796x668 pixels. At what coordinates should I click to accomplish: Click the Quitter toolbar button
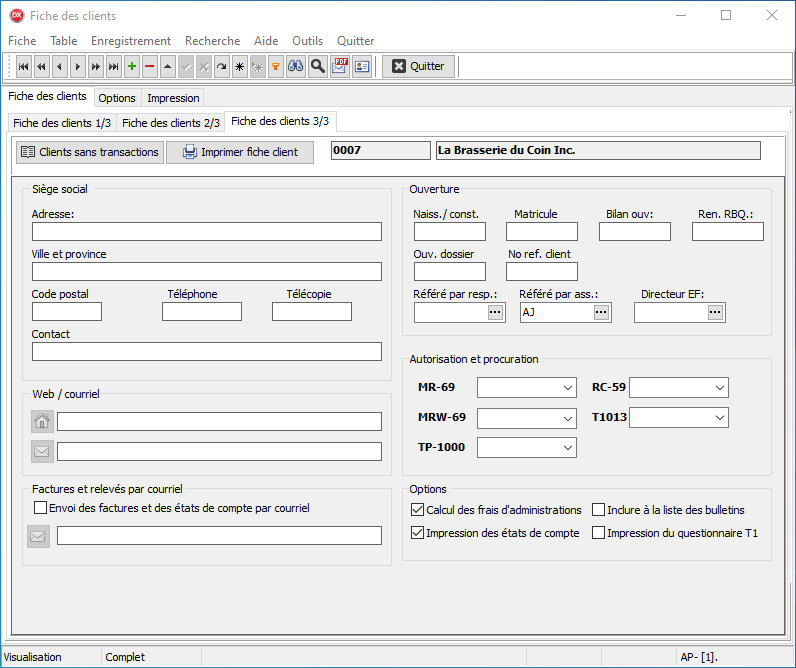pos(418,66)
